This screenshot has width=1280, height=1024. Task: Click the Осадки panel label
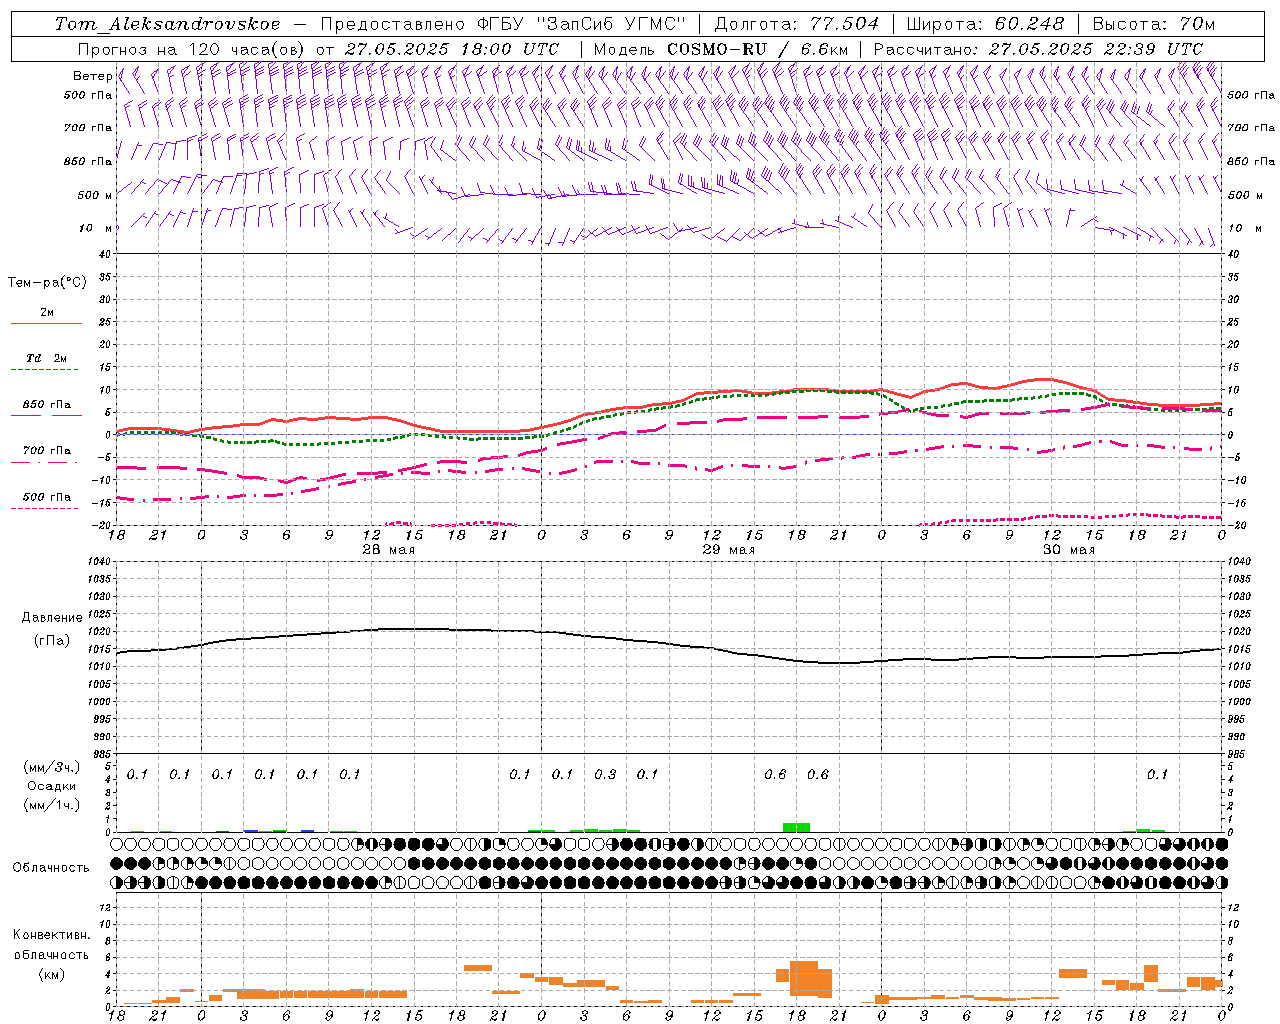(x=51, y=786)
